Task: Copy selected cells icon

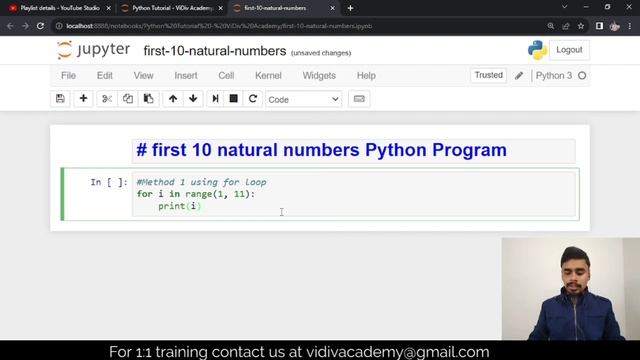Action: click(128, 99)
